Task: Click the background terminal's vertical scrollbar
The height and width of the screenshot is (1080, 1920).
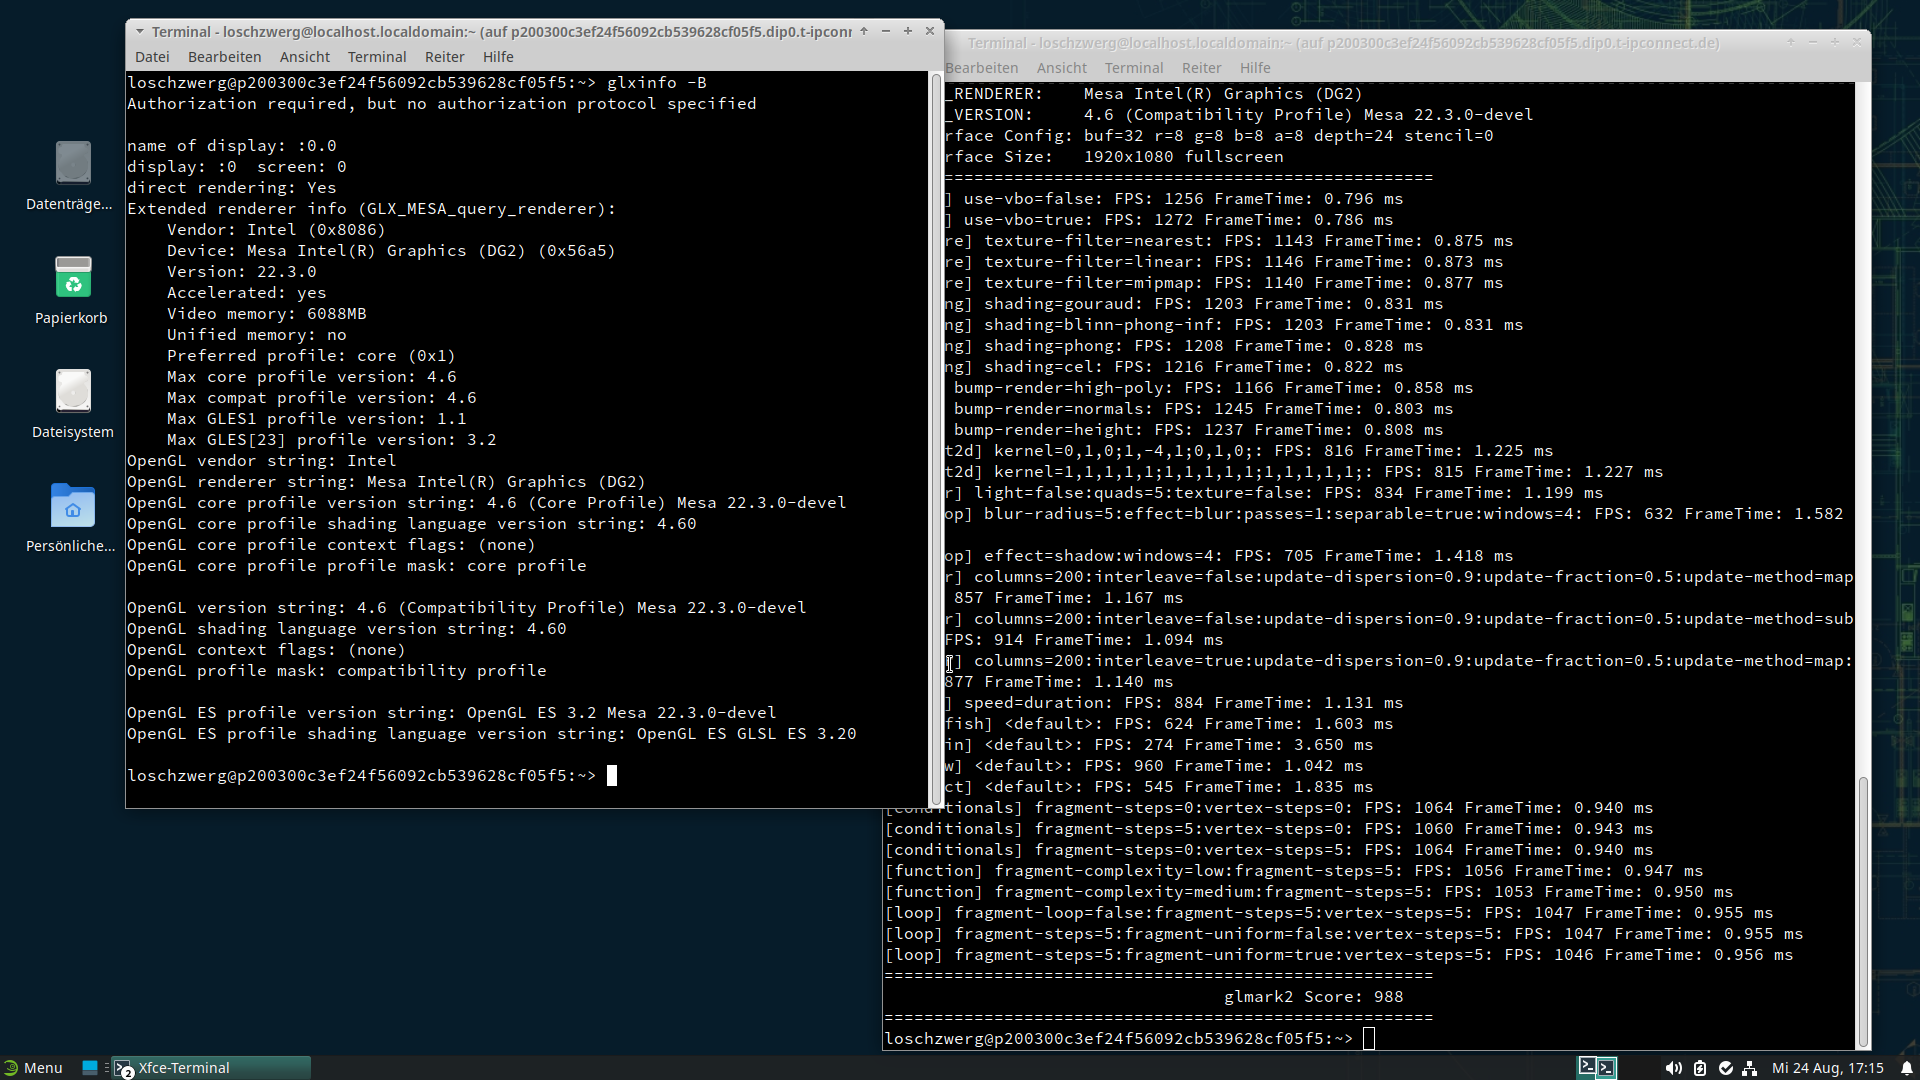Action: [1863, 910]
